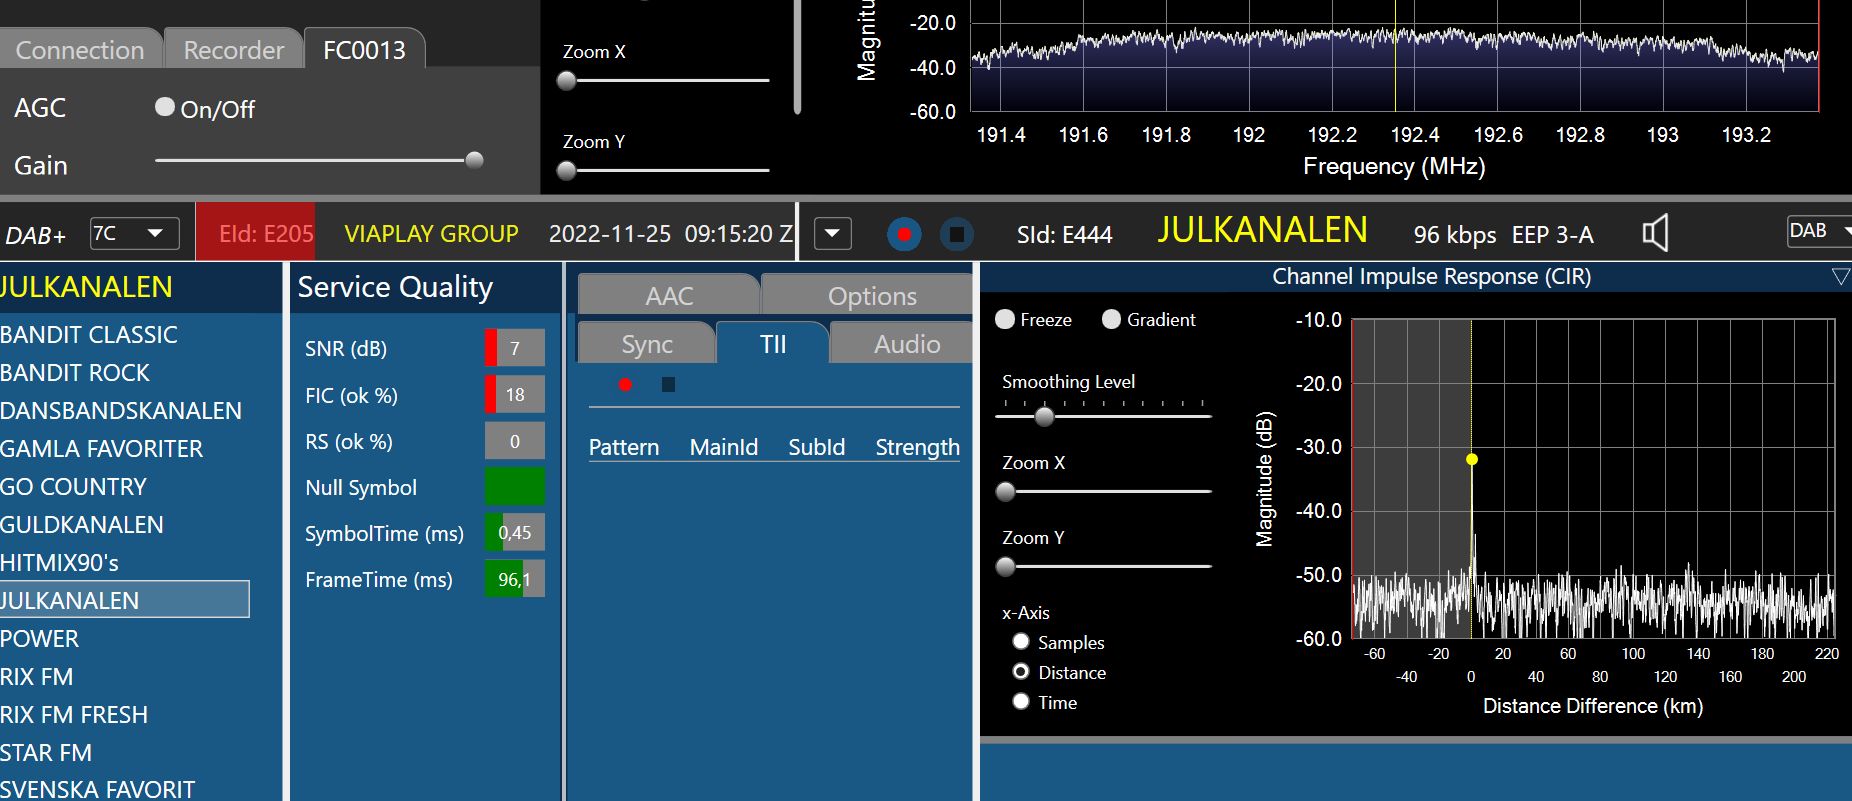Enable the Gradient option

pyautogui.click(x=1111, y=320)
